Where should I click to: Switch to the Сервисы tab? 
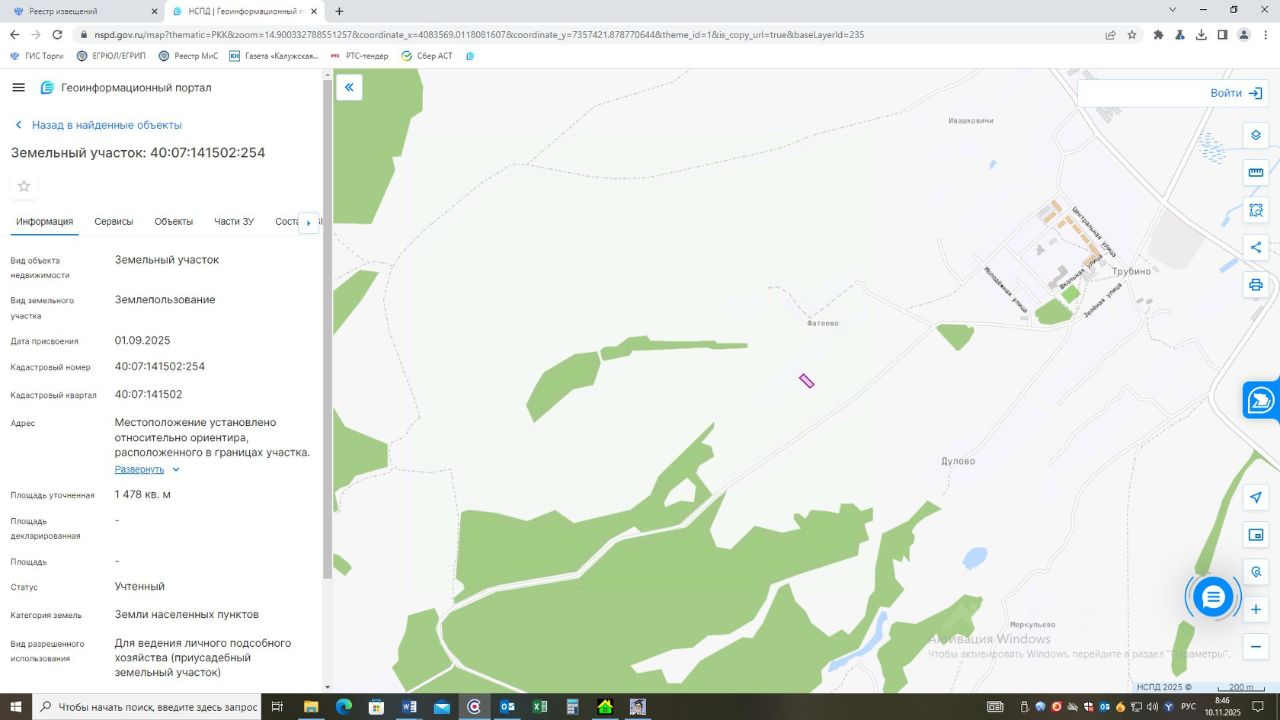tap(114, 222)
